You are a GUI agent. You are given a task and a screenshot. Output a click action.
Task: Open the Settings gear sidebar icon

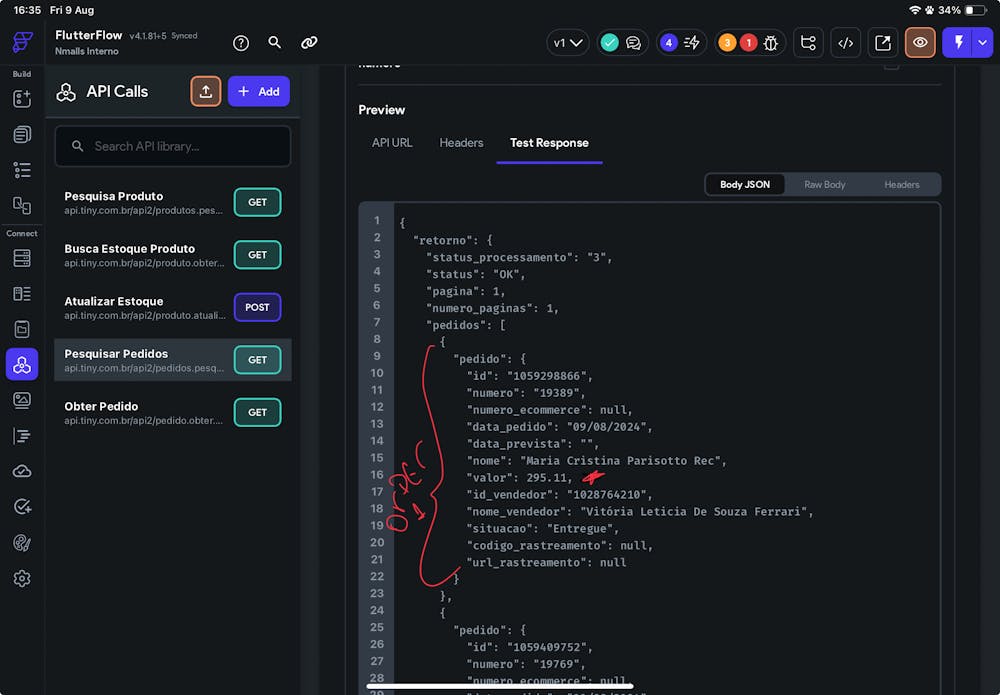[22, 578]
